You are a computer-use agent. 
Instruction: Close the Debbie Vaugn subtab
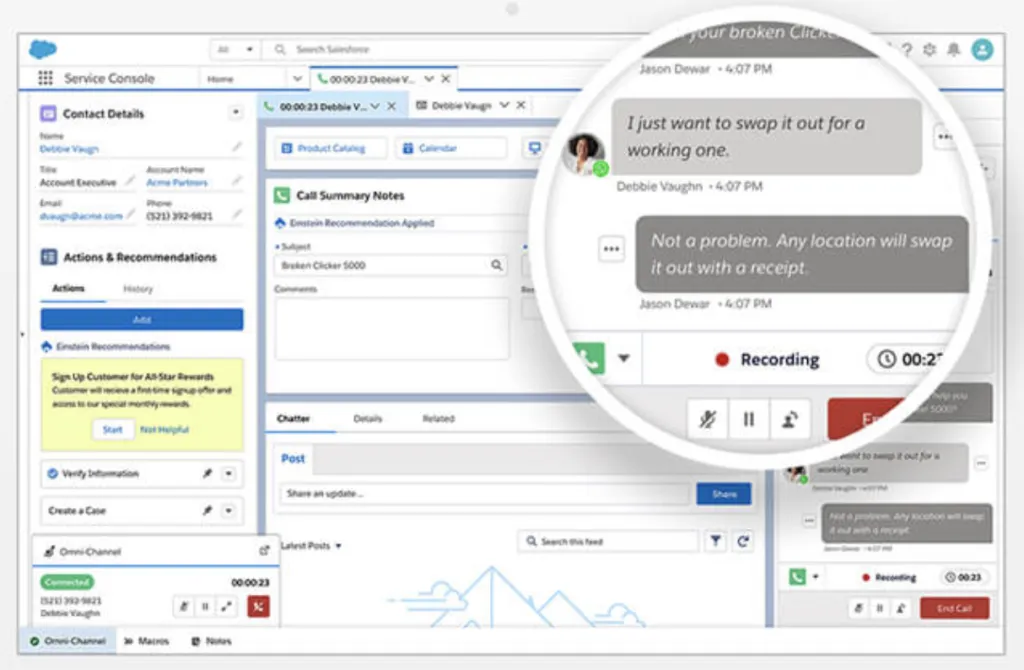click(521, 105)
